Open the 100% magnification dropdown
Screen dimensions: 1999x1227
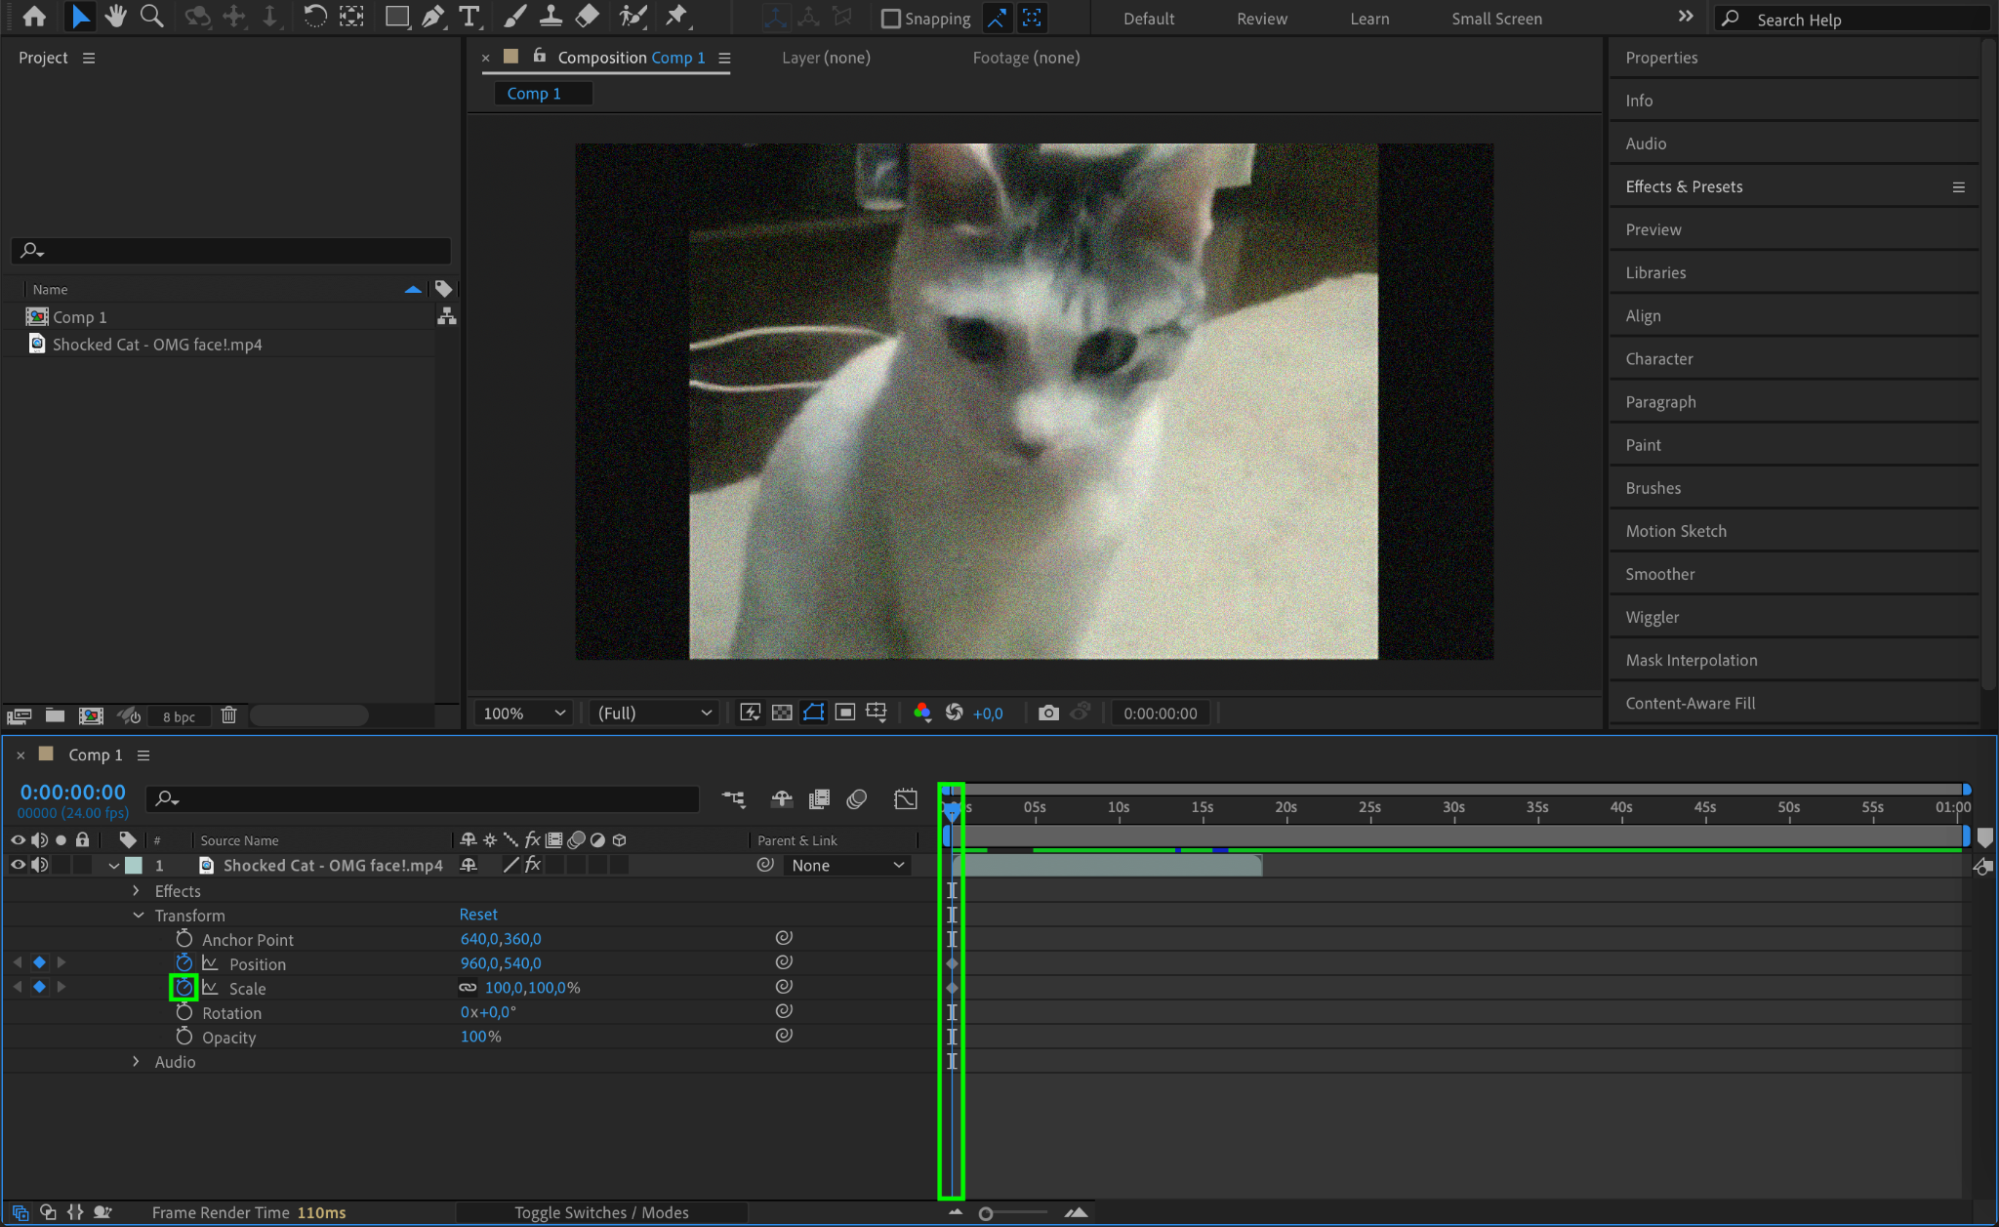point(524,713)
